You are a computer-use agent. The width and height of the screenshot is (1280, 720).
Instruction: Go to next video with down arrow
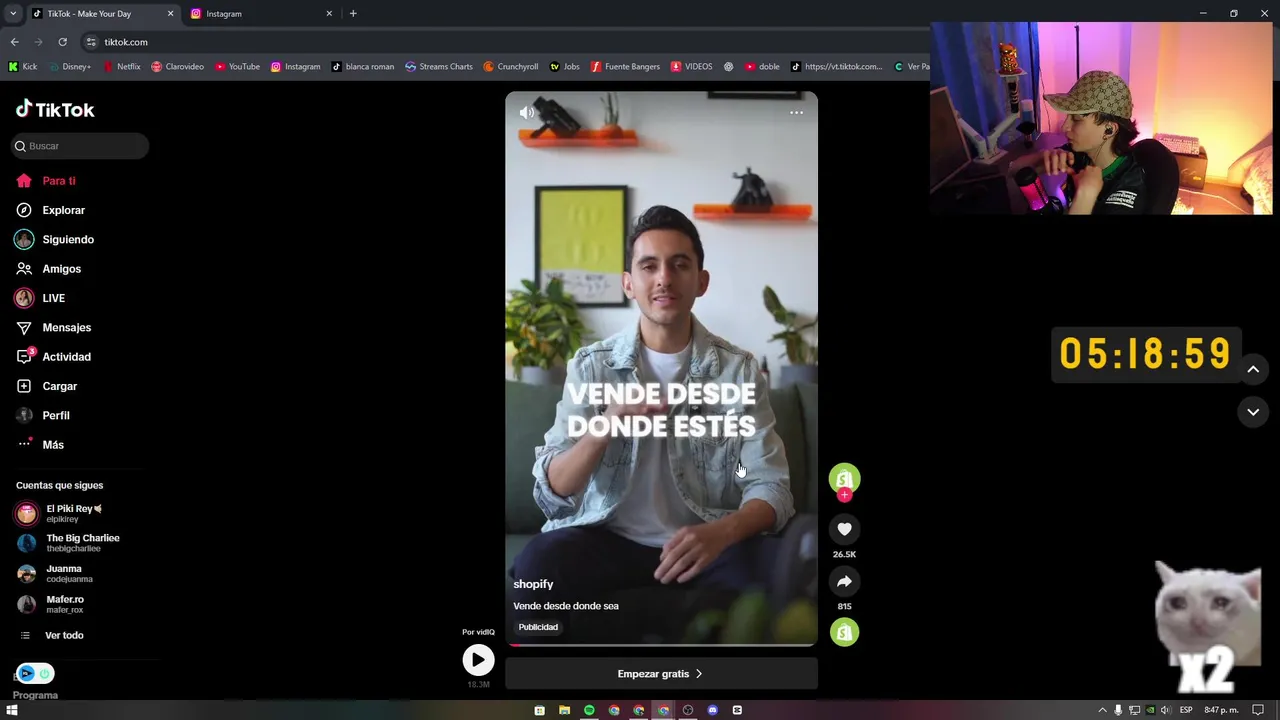pyautogui.click(x=1253, y=412)
